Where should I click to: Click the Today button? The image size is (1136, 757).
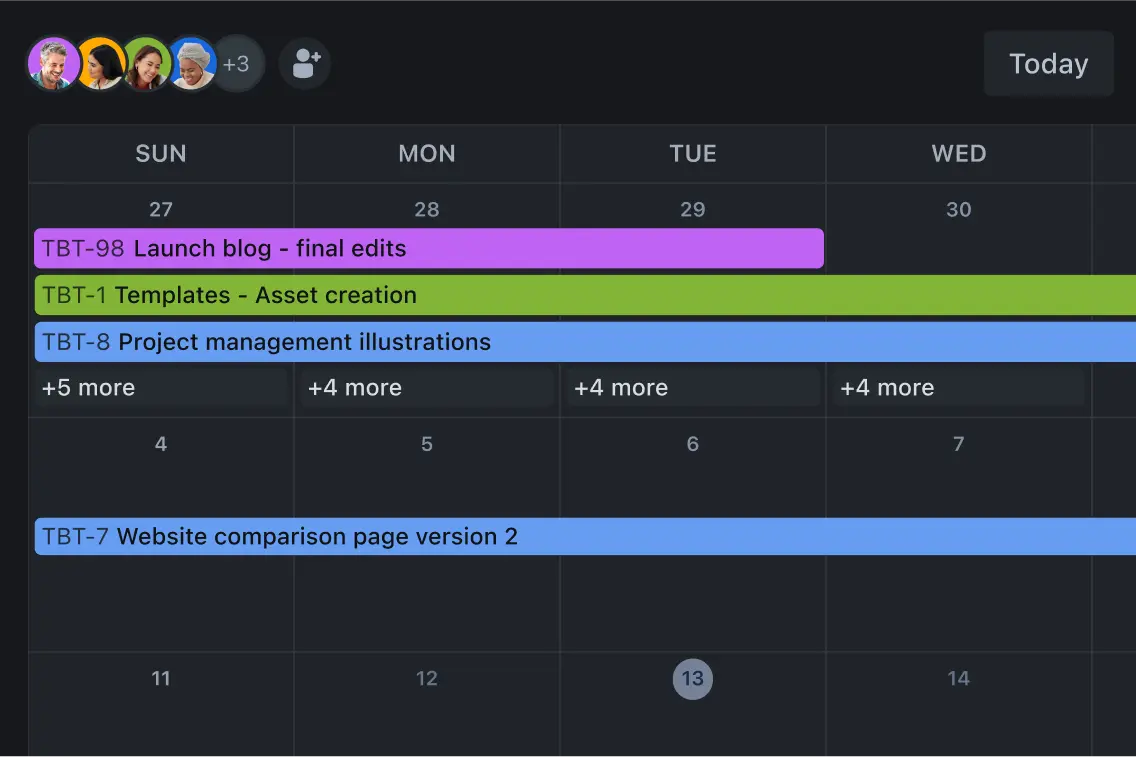pos(1048,63)
